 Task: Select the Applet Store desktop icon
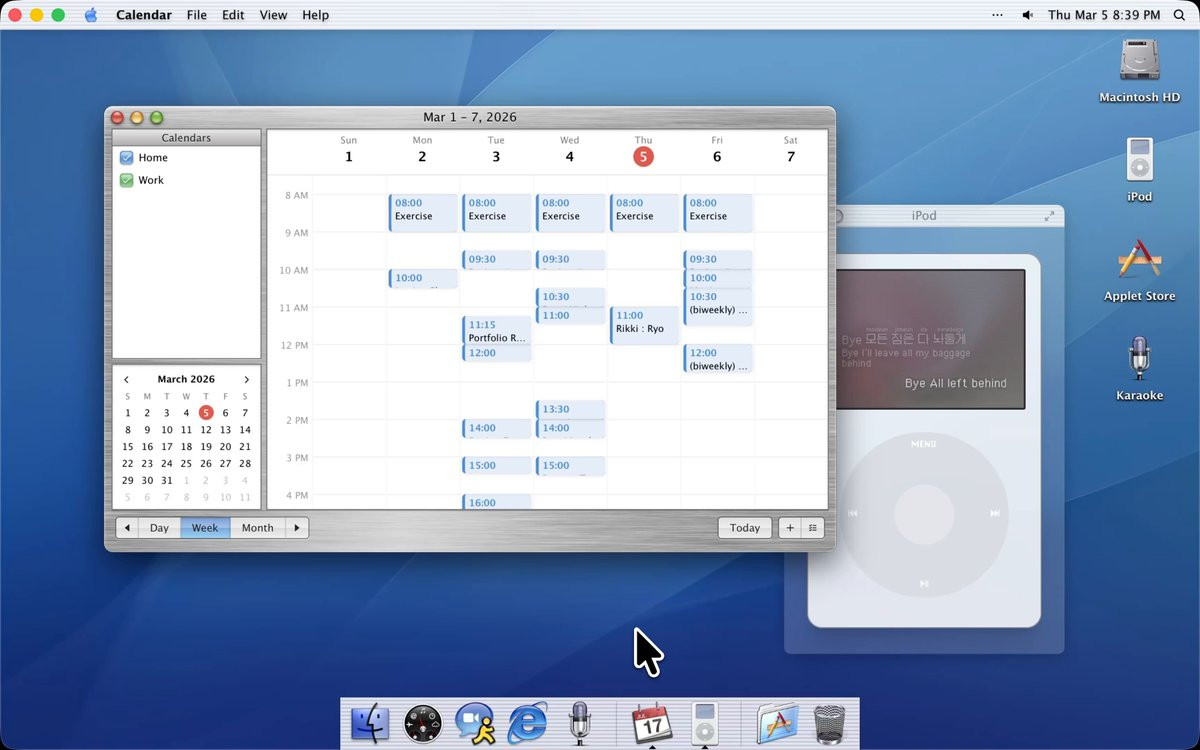1139,269
